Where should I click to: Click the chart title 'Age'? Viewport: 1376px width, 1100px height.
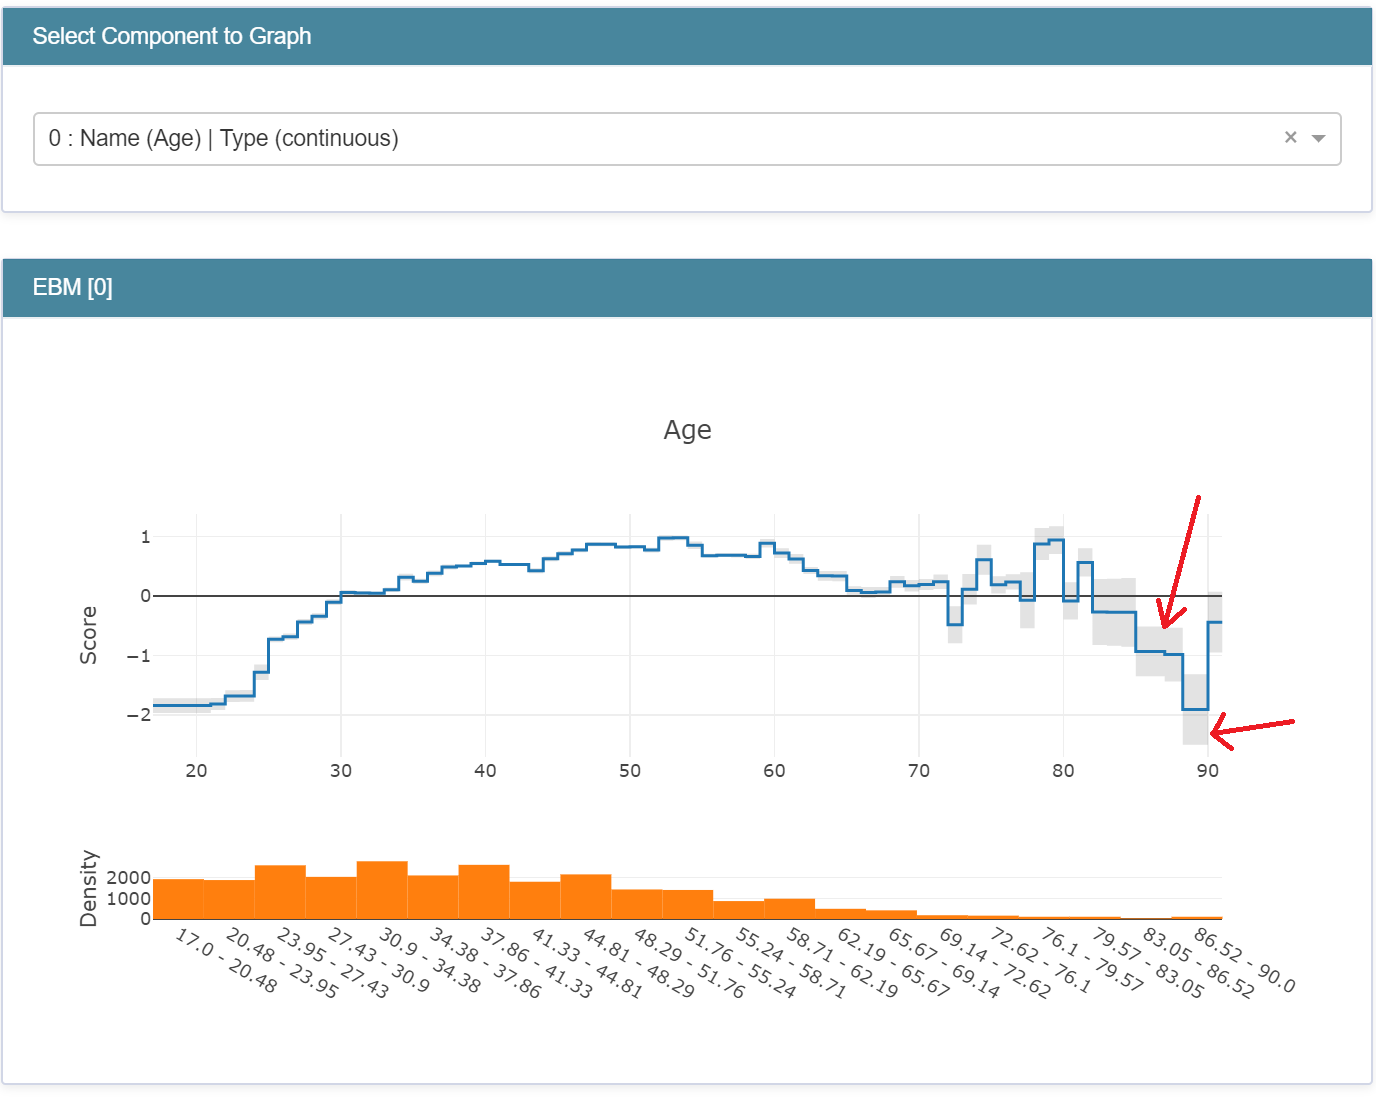(x=687, y=430)
